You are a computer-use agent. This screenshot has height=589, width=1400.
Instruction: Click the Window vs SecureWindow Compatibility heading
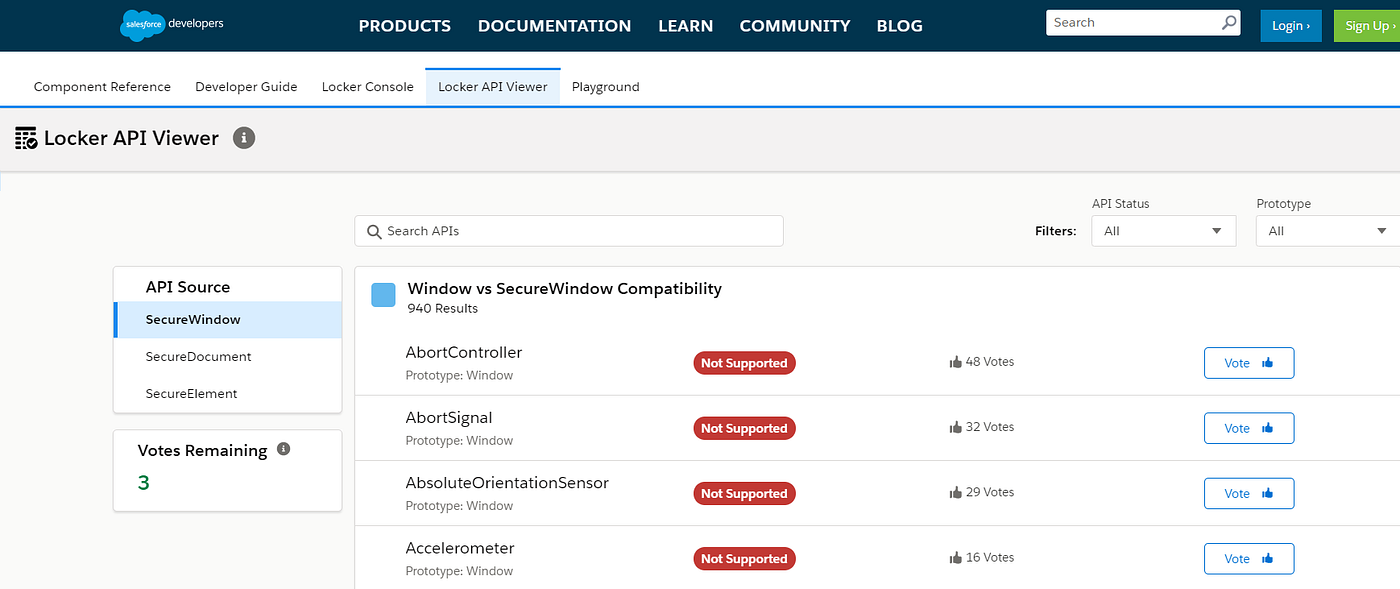pos(564,288)
